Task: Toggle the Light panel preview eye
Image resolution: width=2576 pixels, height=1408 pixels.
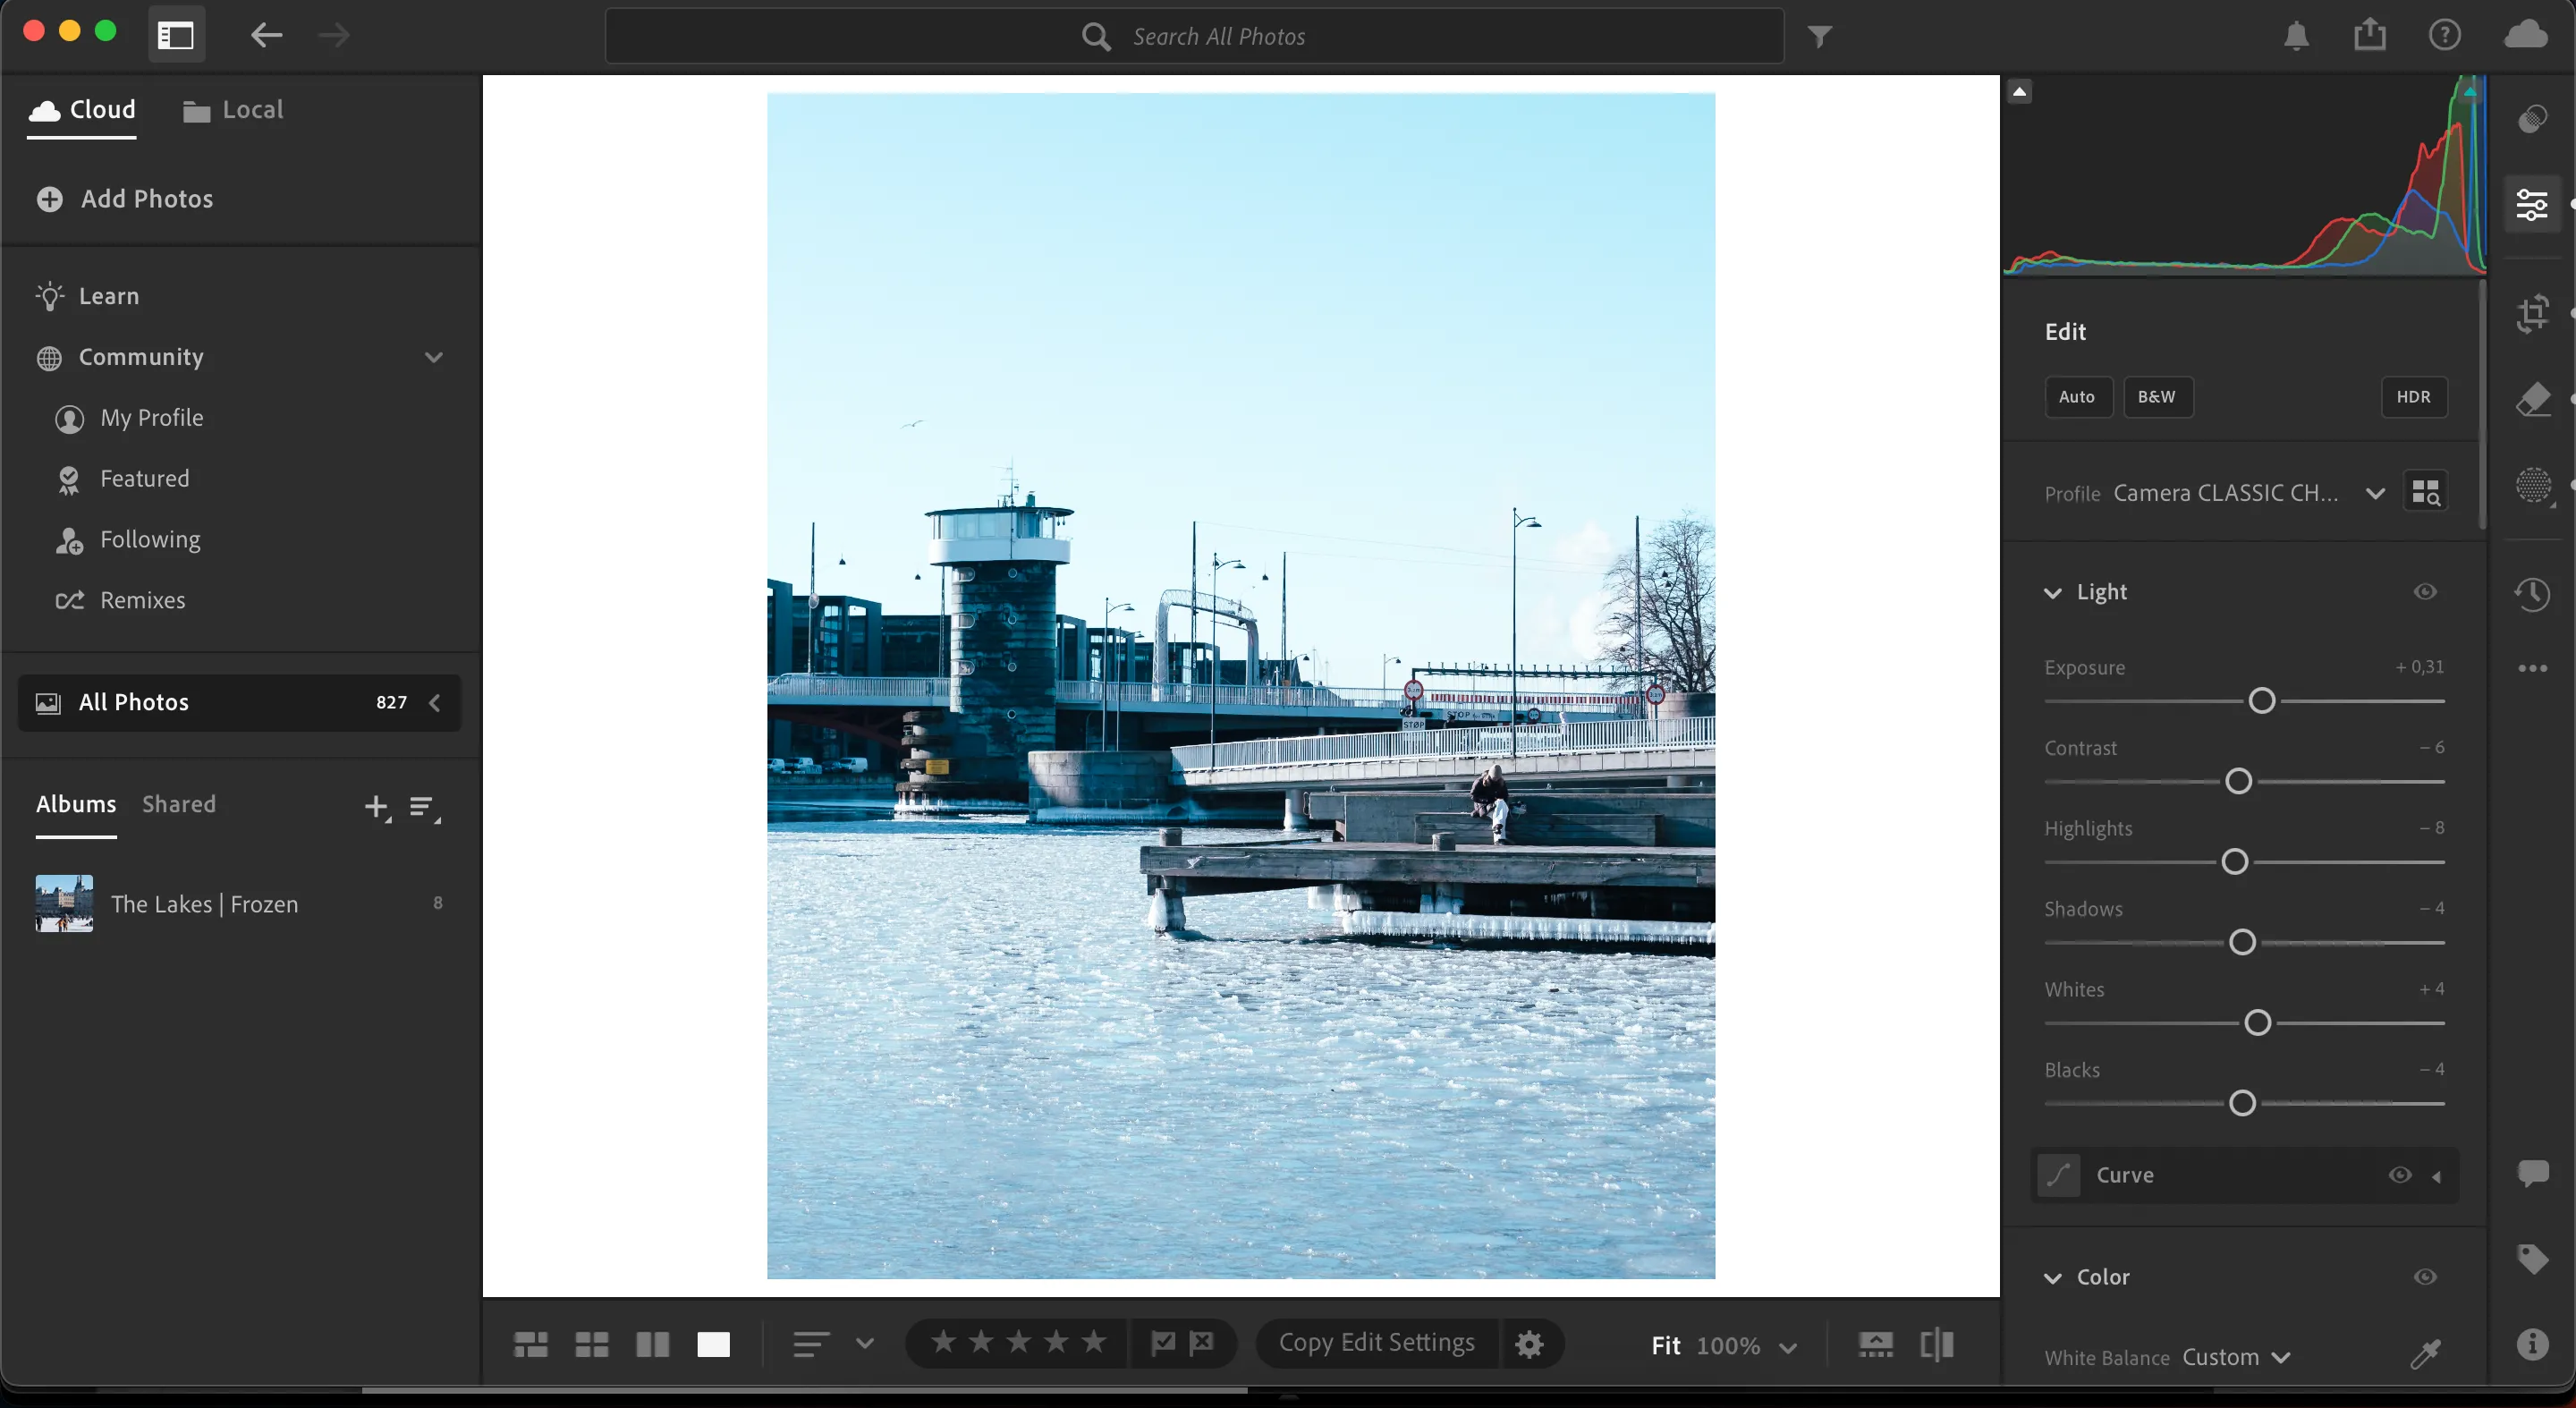Action: click(x=2425, y=591)
